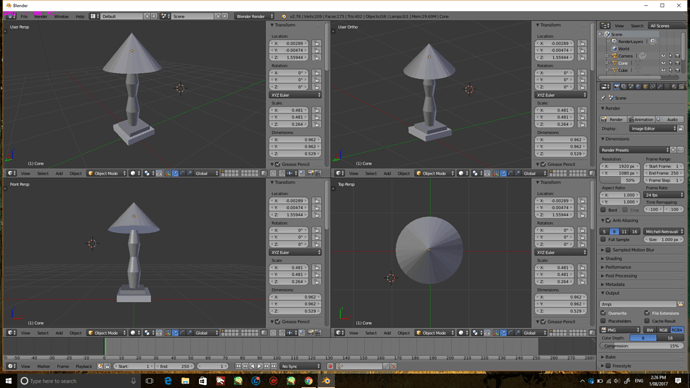This screenshot has height=388, width=690.
Task: Open the timeline Marker menu
Action: tap(44, 366)
